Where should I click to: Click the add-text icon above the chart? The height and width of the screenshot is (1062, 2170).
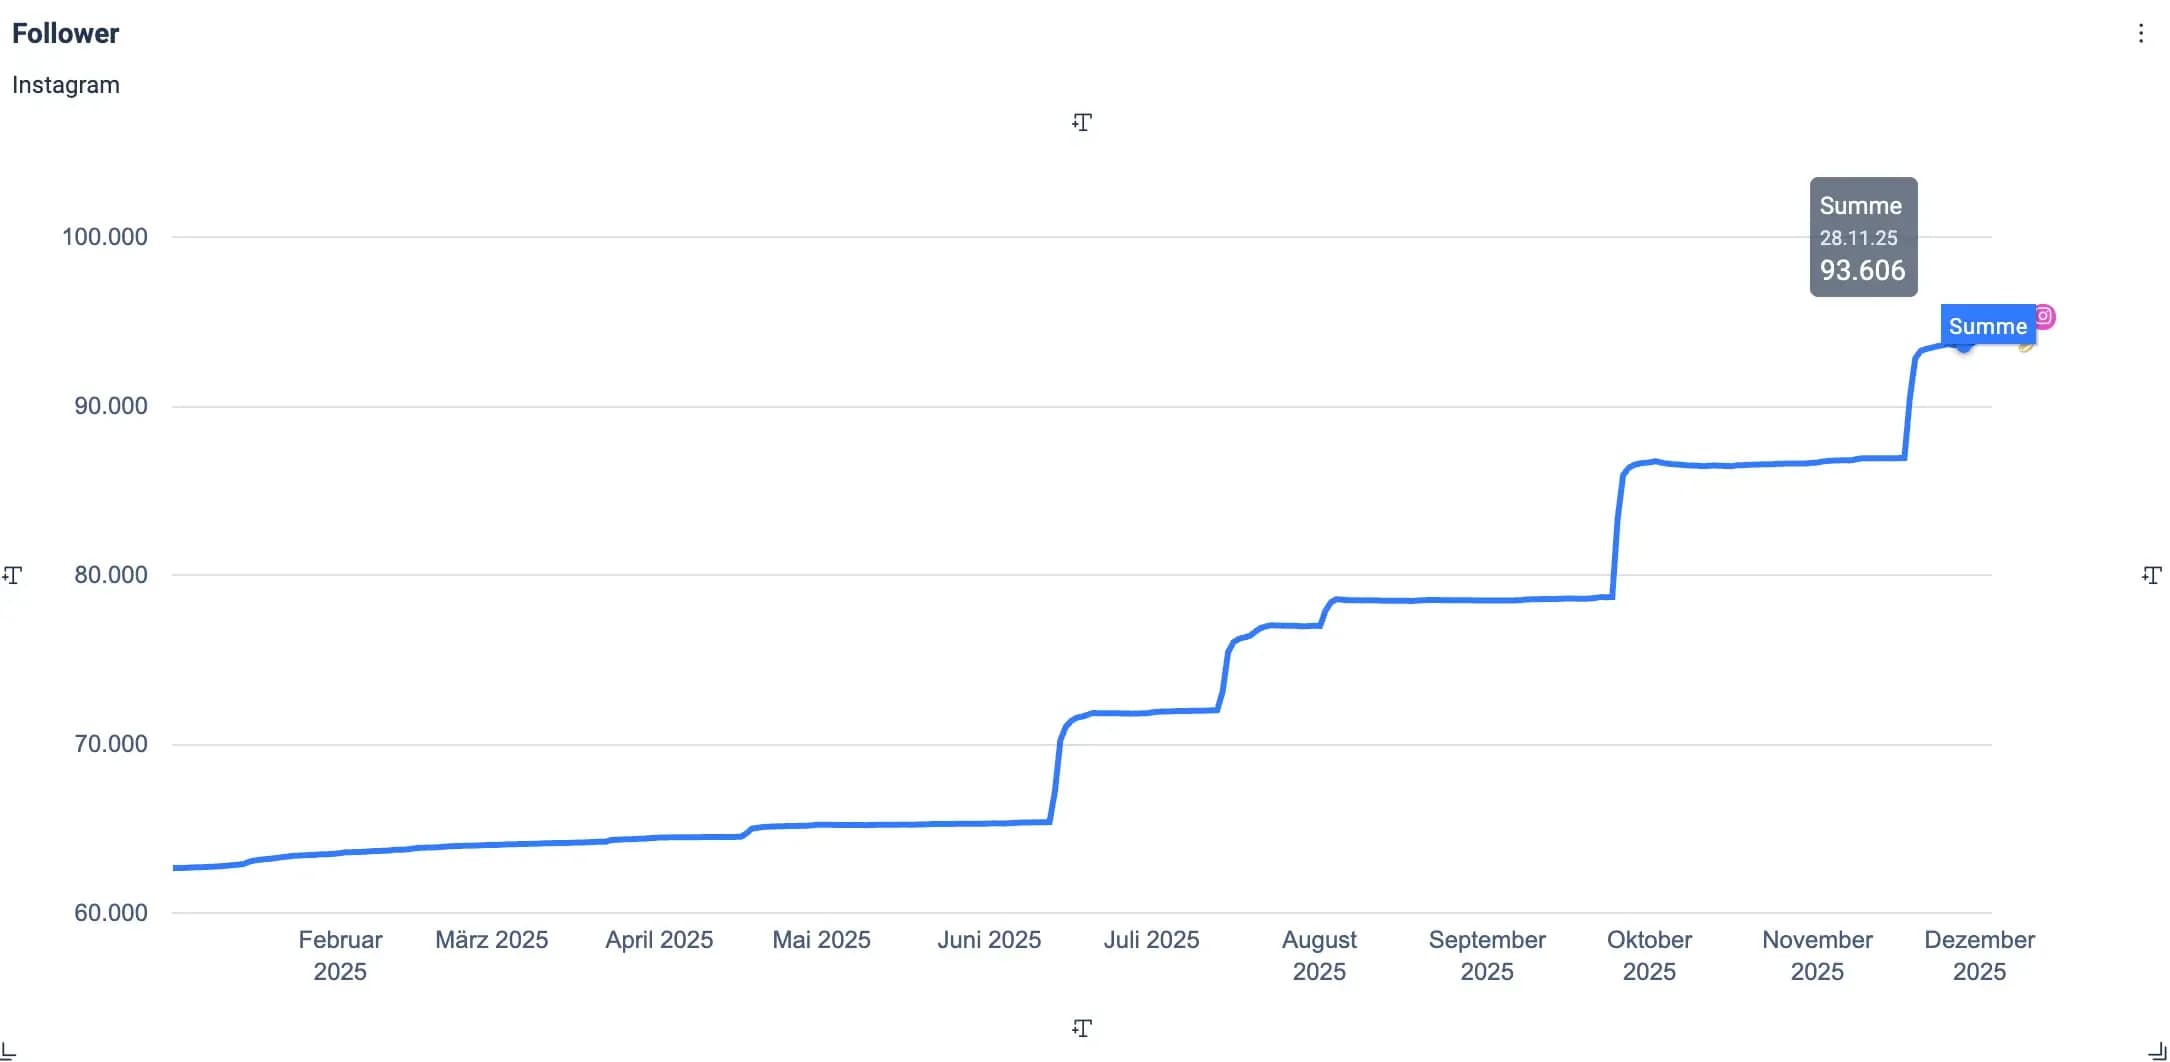coord(1082,122)
